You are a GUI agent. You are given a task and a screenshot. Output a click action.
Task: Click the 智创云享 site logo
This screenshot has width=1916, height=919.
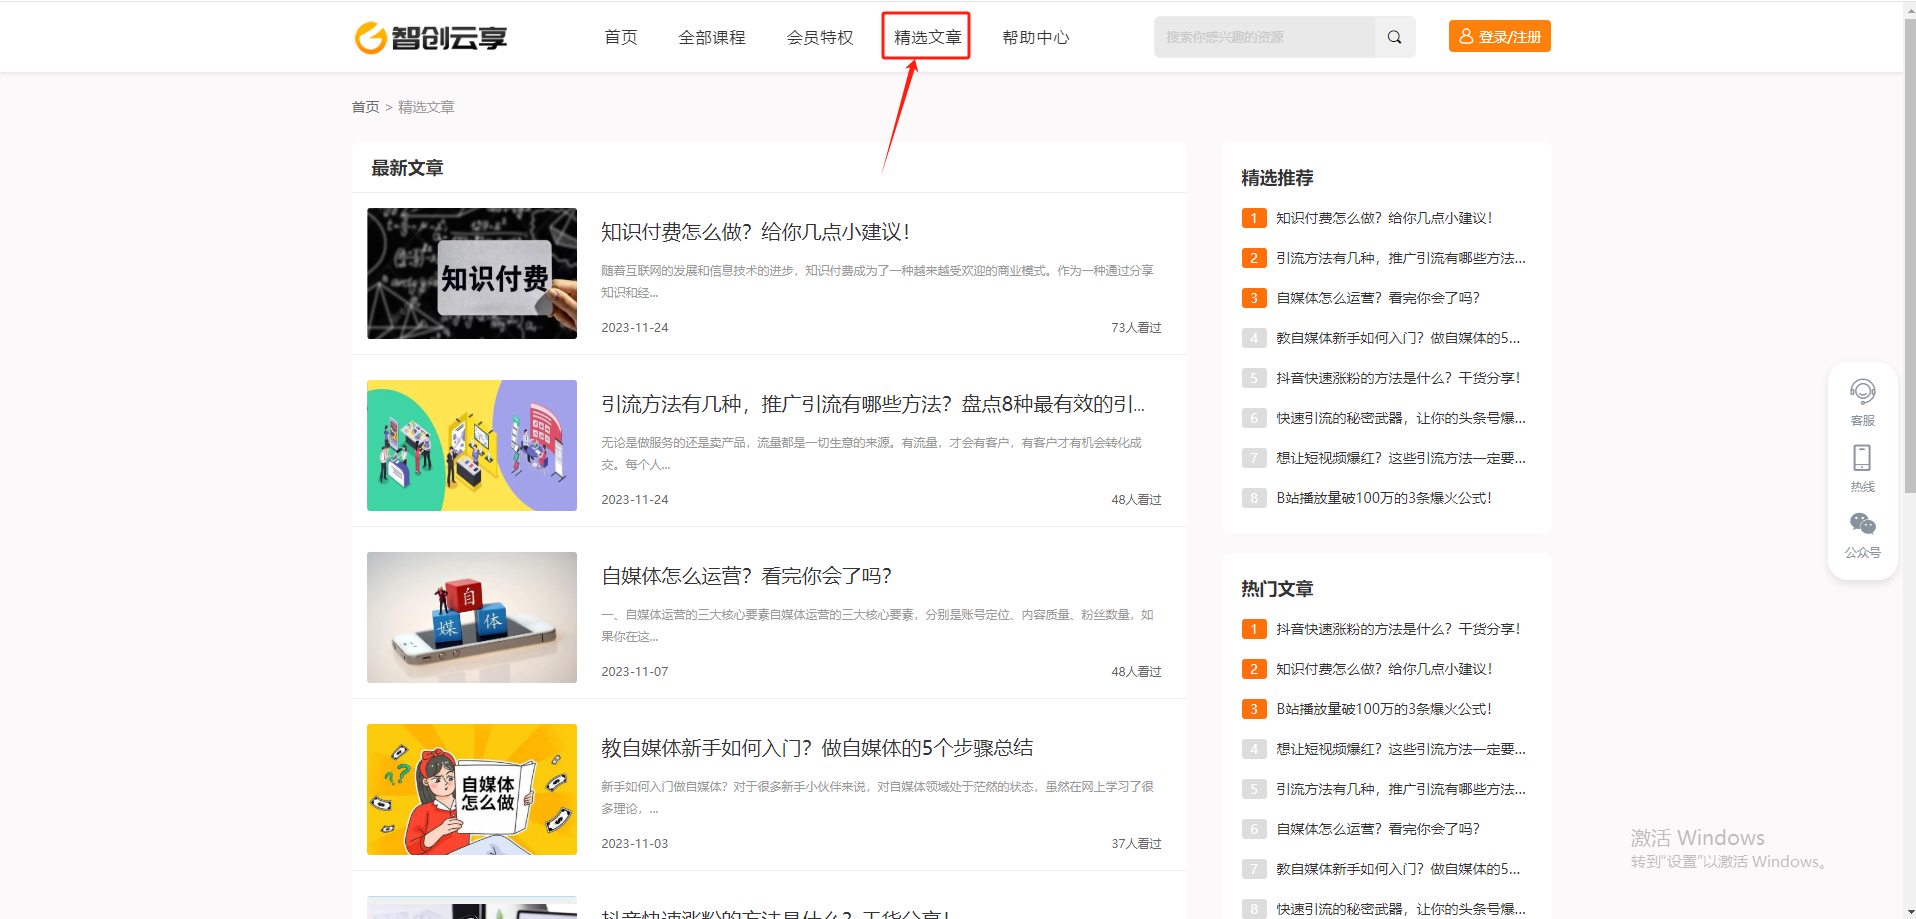[x=431, y=38]
